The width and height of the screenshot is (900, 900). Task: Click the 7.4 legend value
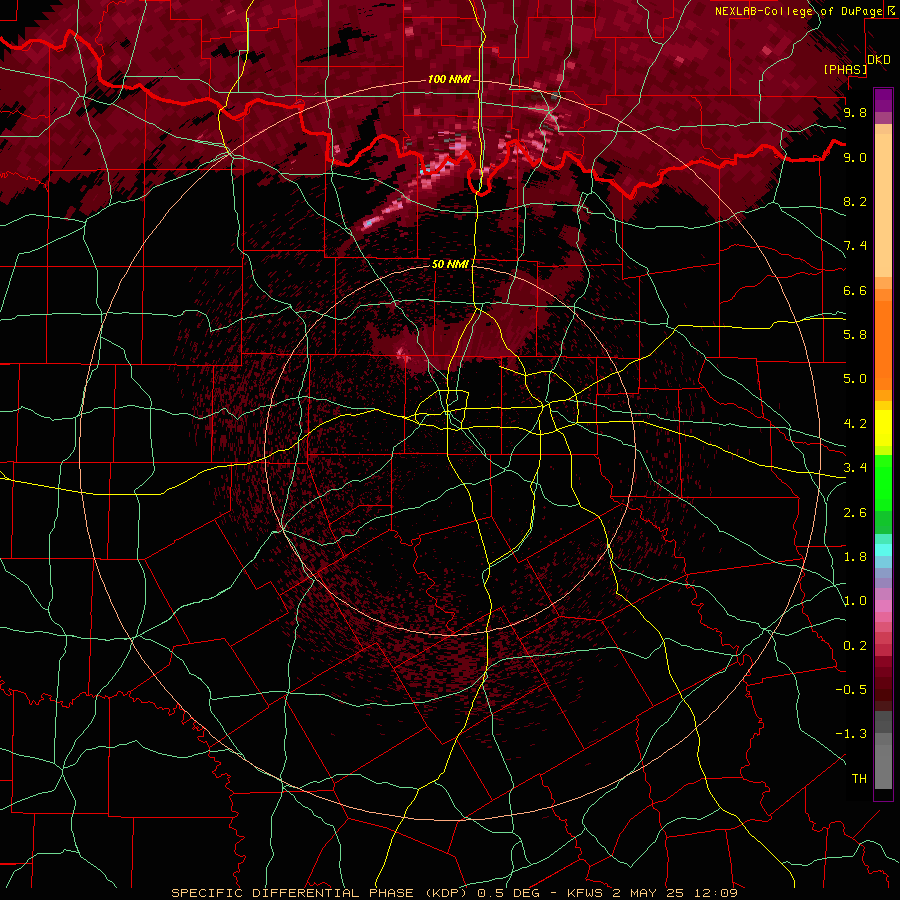click(855, 246)
